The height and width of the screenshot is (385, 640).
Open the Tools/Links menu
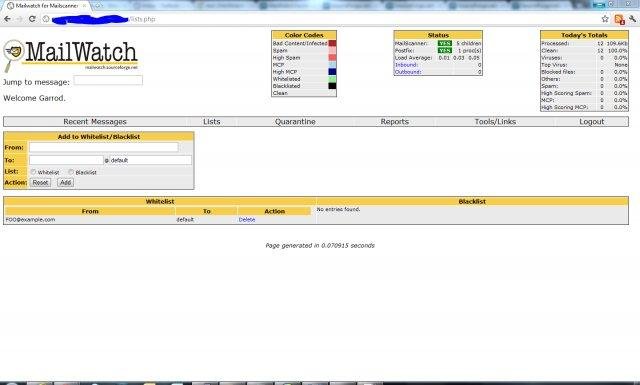tap(495, 122)
